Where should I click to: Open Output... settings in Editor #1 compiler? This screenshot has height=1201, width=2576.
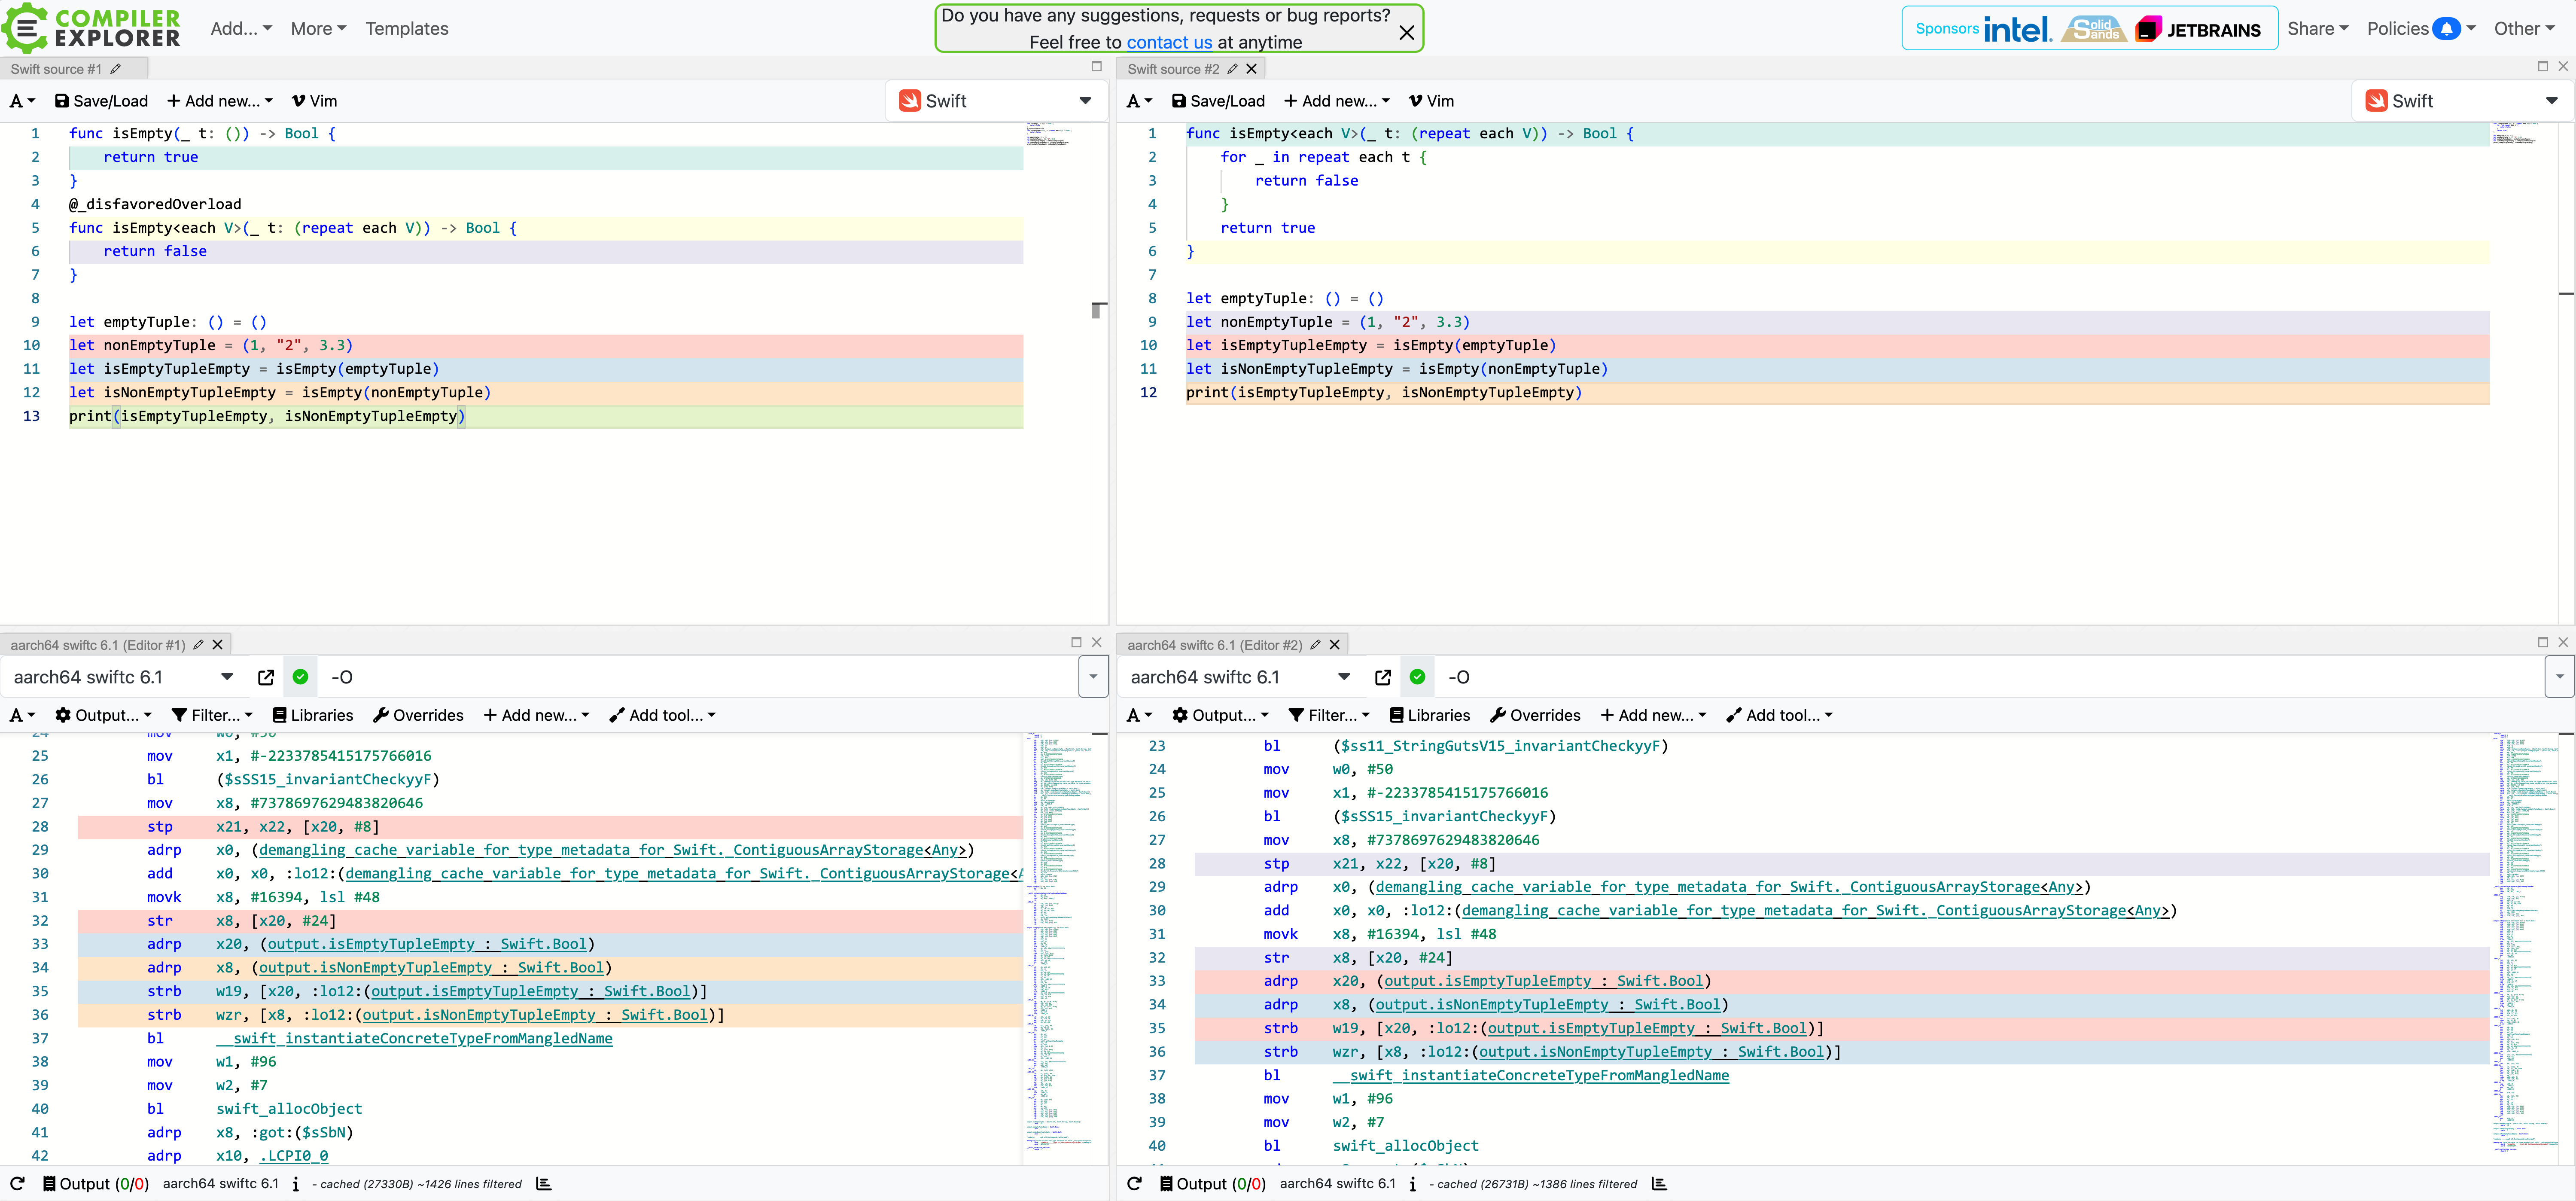(x=103, y=715)
